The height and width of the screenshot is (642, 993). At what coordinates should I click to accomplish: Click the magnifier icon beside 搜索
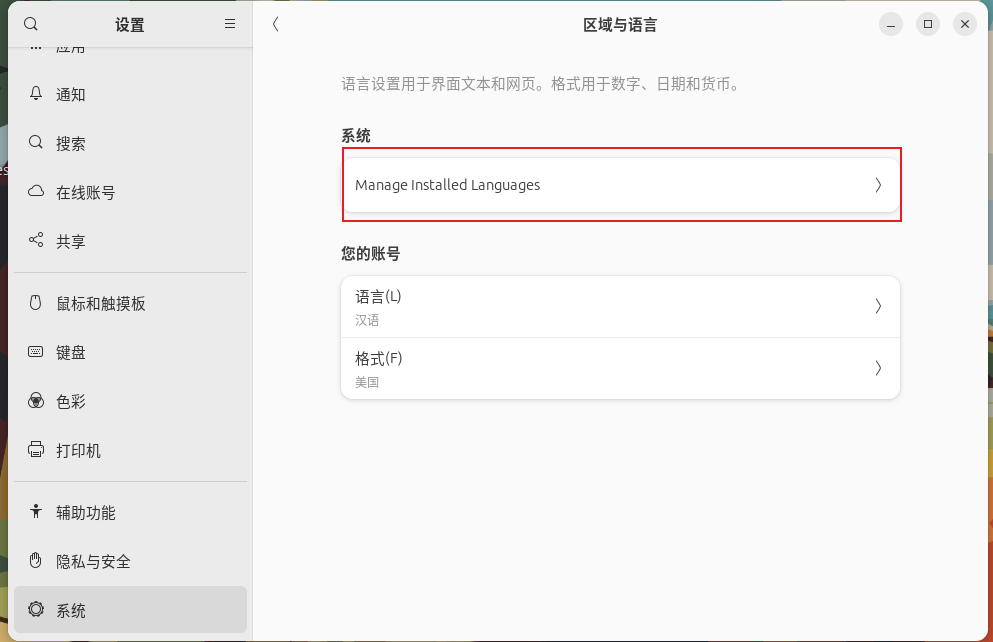pyautogui.click(x=36, y=143)
